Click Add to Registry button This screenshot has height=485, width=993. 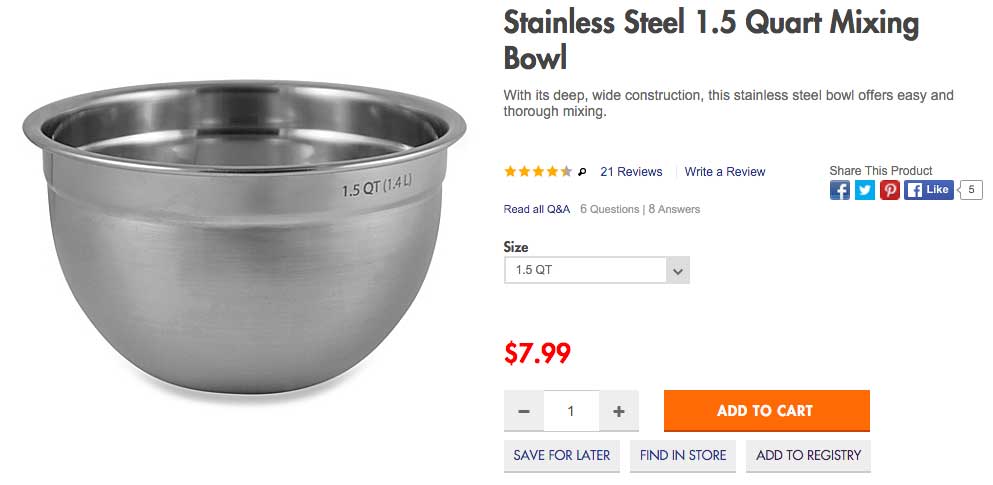[808, 456]
